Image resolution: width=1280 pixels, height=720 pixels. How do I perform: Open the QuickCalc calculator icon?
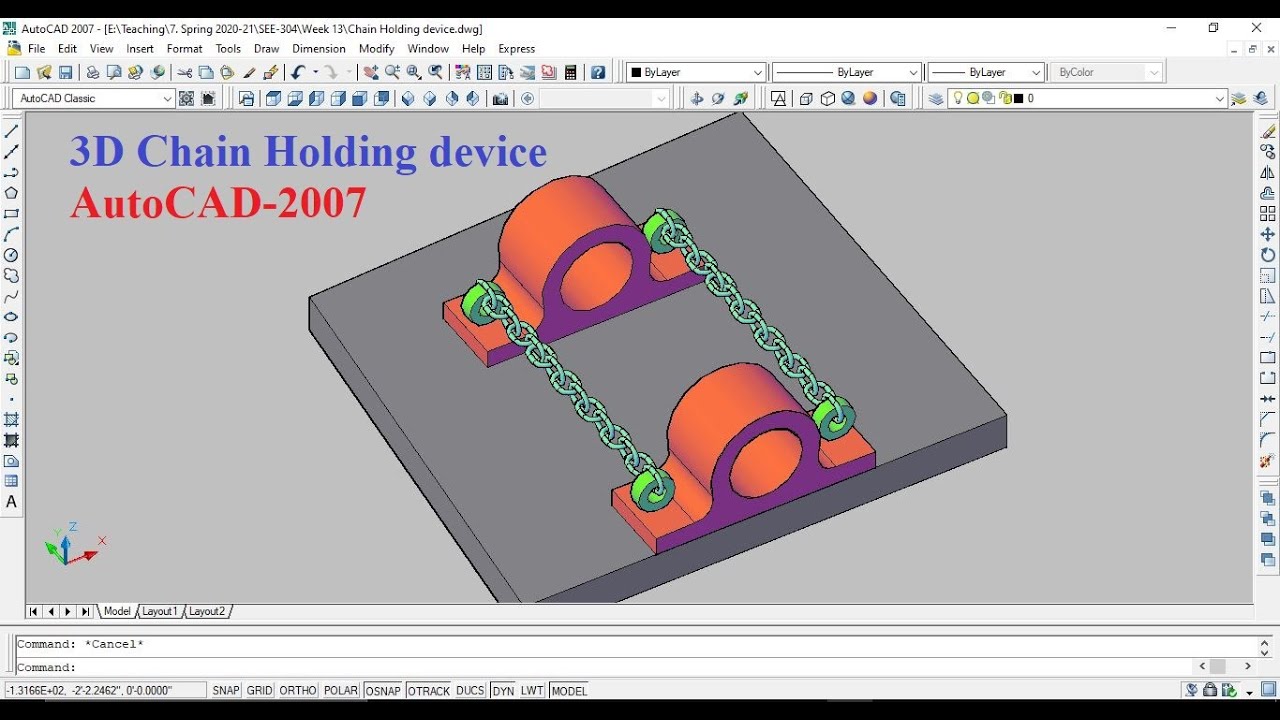(x=571, y=72)
